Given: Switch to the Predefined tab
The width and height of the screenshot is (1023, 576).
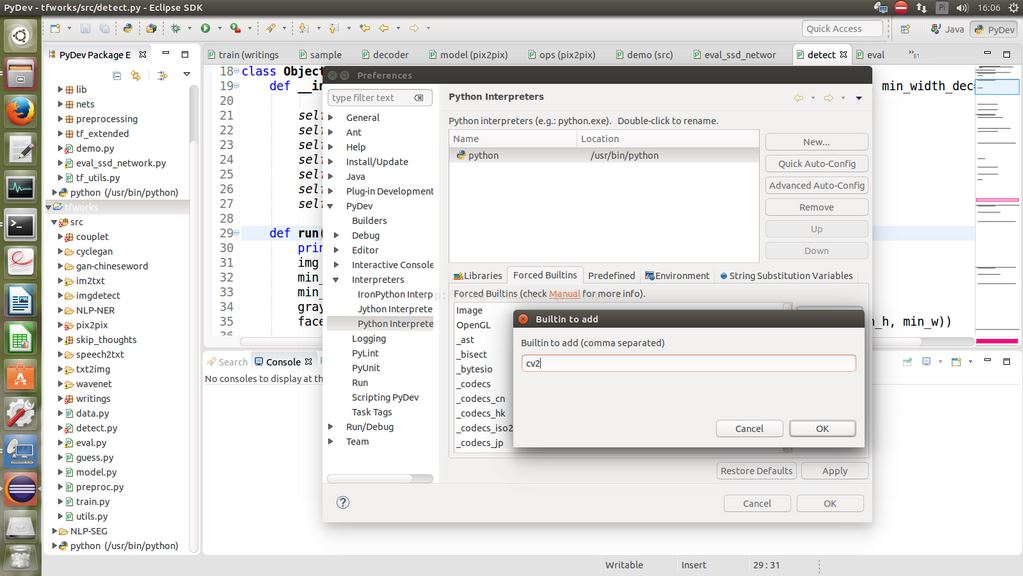Looking at the screenshot, I should 611,275.
